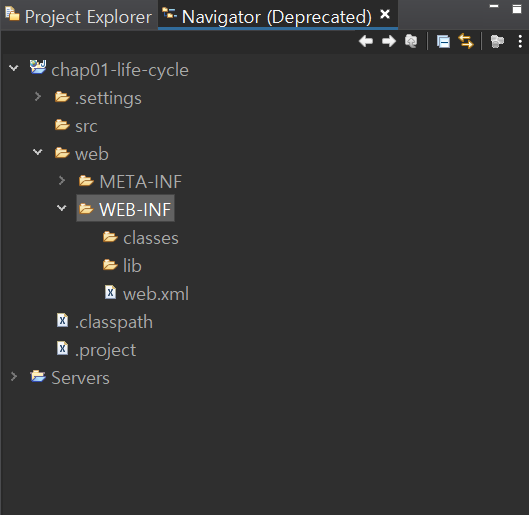Click the classes folder icon
Screen dimensions: 529x515
click(x=110, y=237)
